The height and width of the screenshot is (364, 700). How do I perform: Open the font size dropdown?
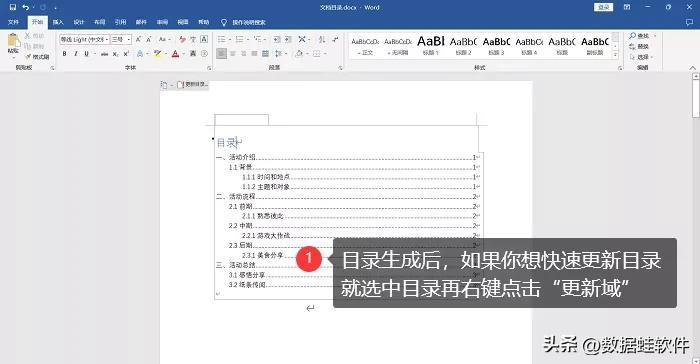(x=129, y=40)
